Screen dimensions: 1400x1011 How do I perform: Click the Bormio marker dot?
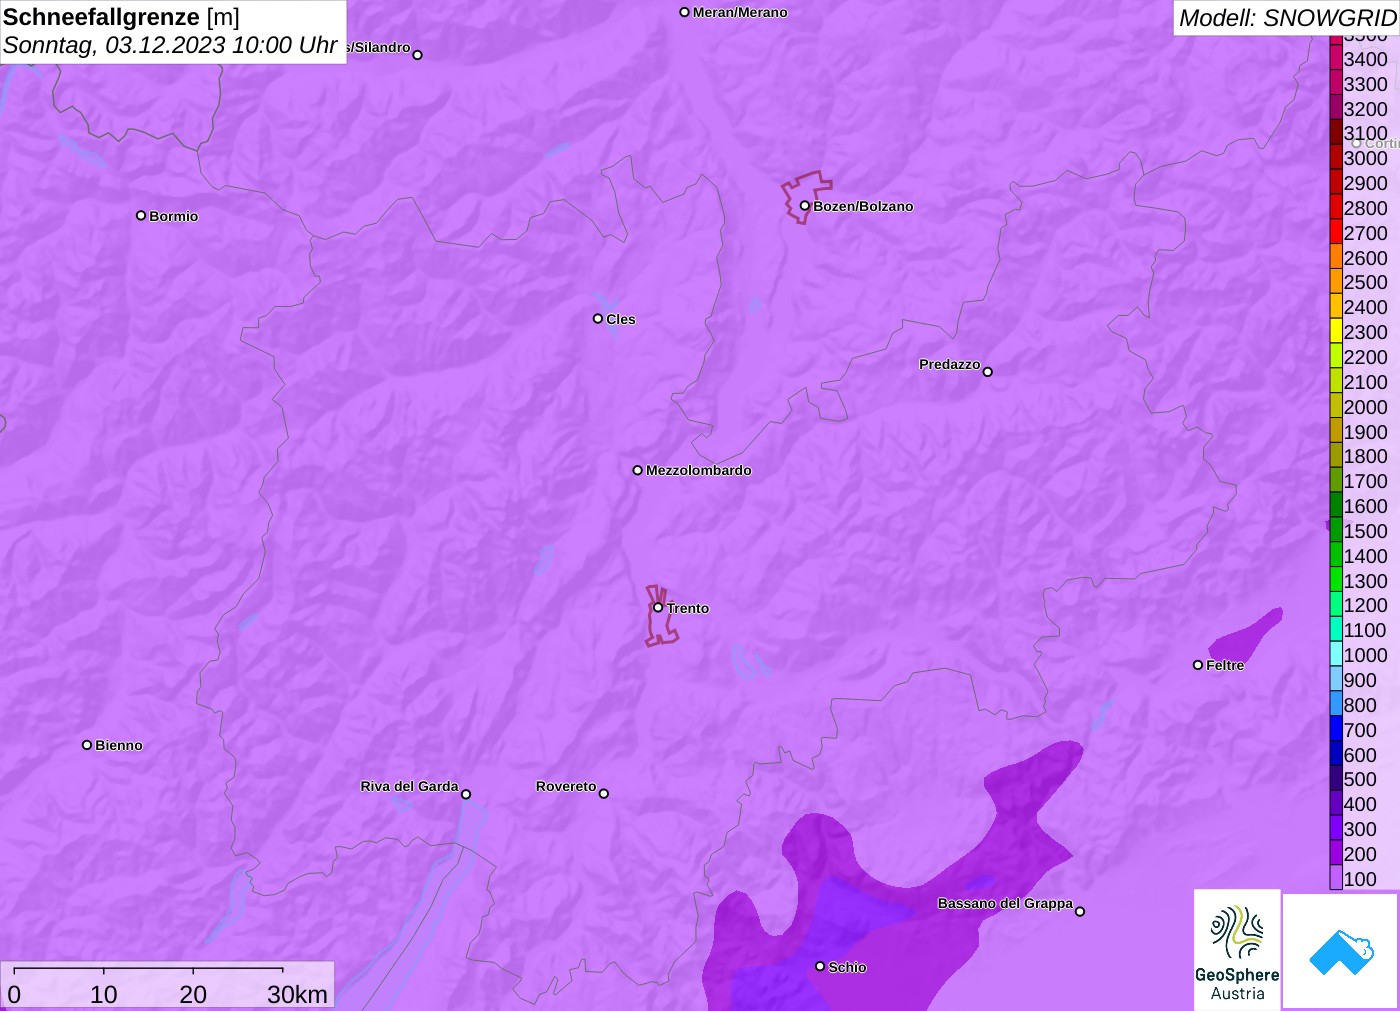coord(141,215)
